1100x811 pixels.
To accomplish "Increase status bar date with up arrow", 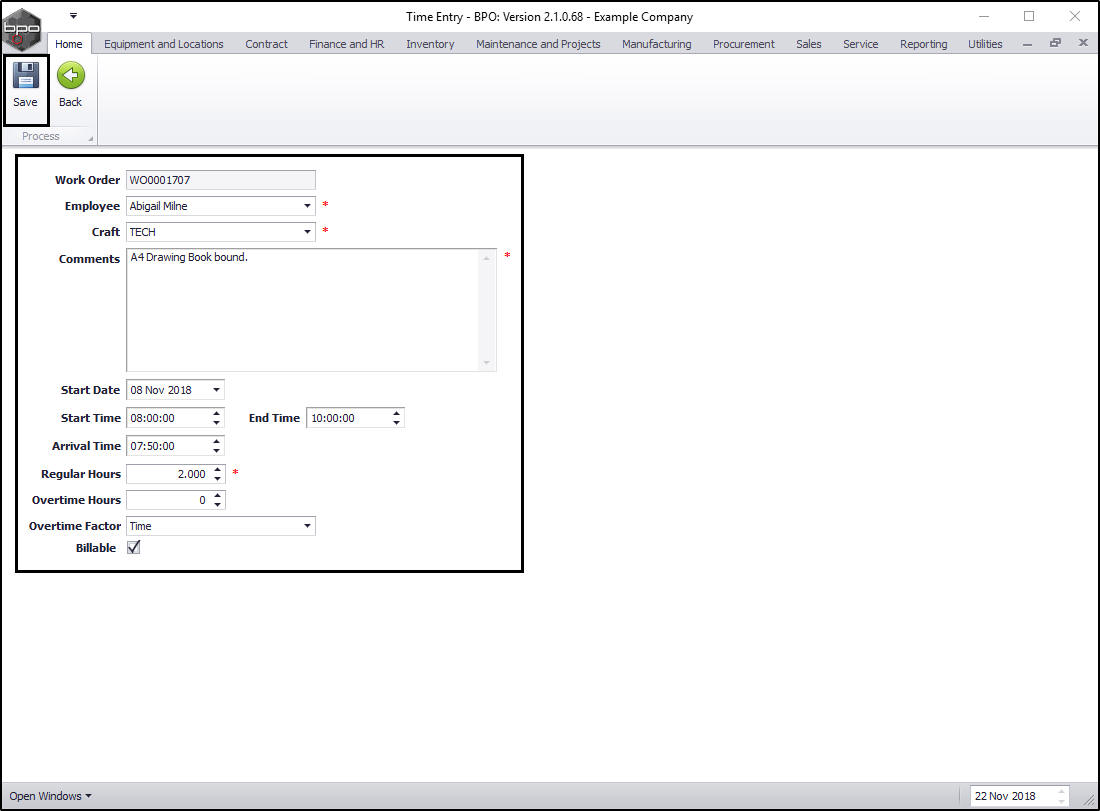I will pyautogui.click(x=1061, y=792).
